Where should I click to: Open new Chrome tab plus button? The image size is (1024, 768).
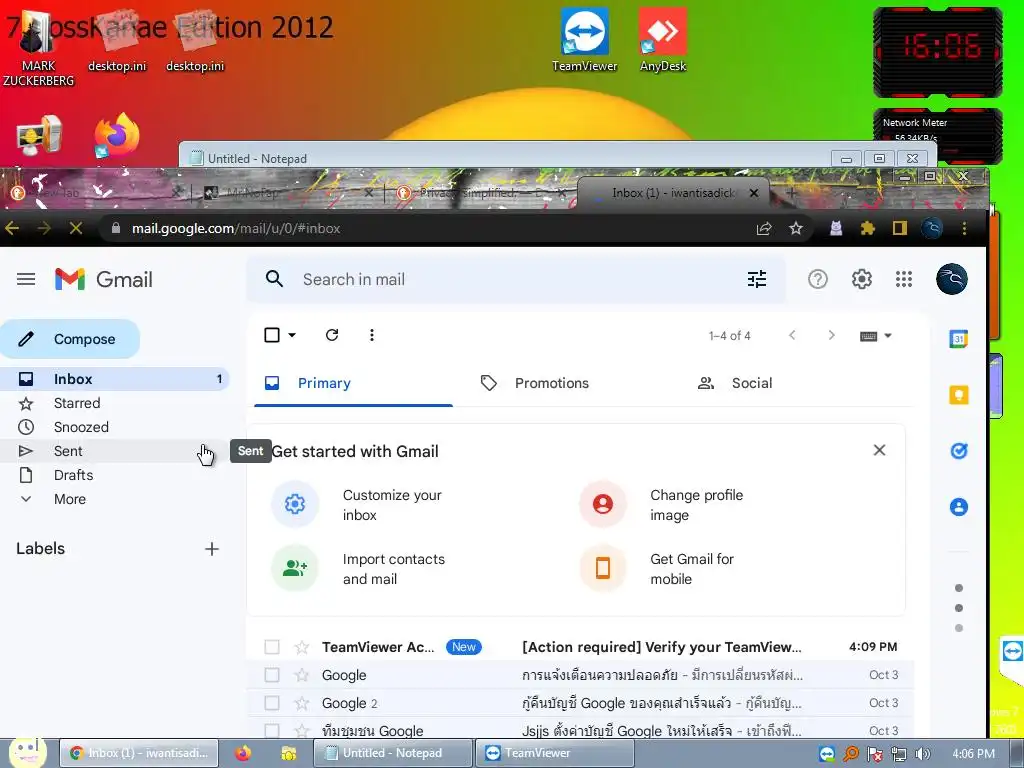(791, 193)
